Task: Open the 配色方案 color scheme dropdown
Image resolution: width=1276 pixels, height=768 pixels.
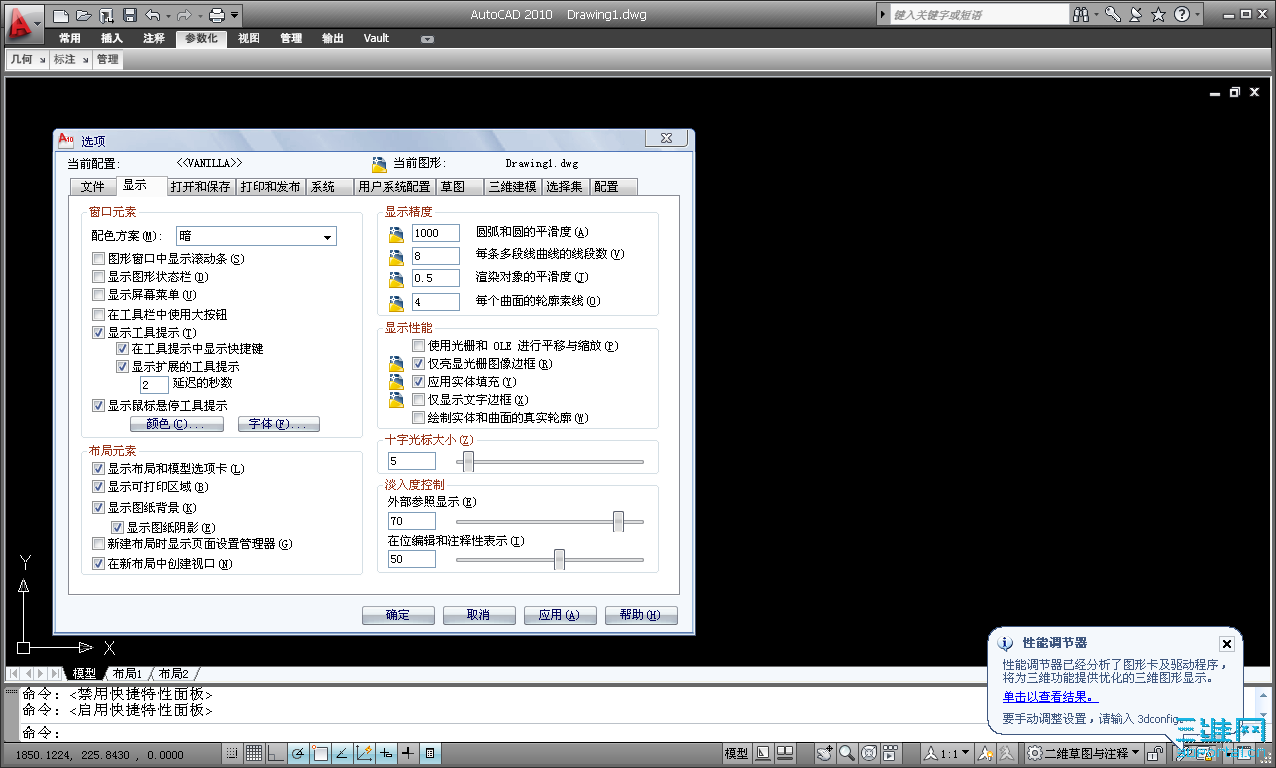Action: tap(256, 237)
